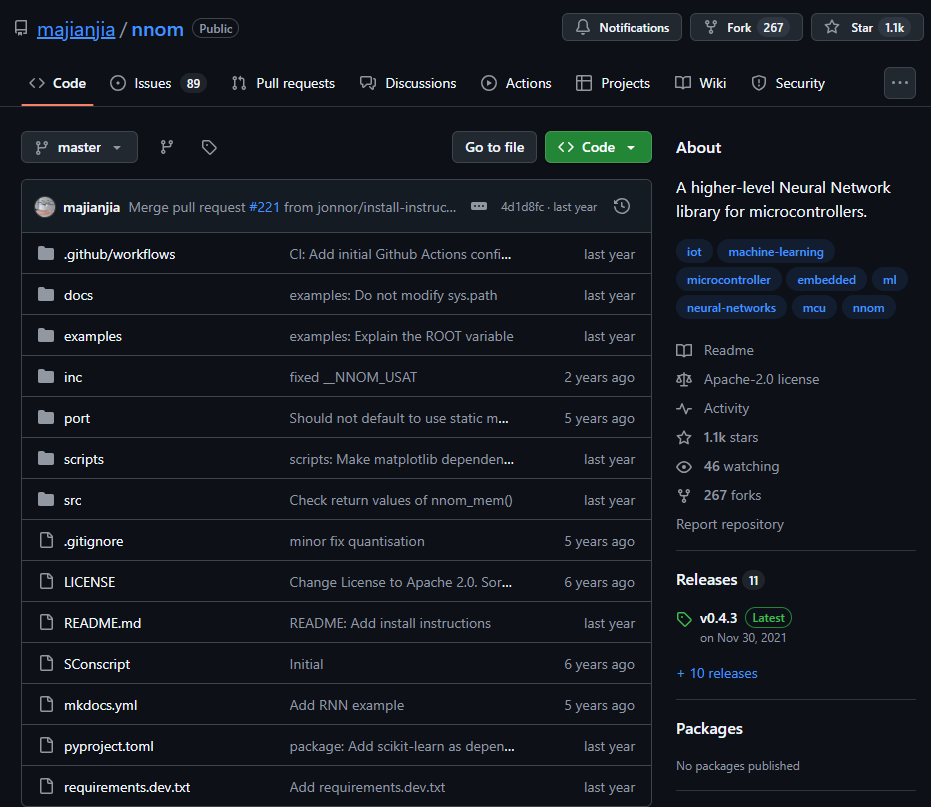Click the README.md file icon
Viewport: 931px width, 807px height.
(x=46, y=622)
